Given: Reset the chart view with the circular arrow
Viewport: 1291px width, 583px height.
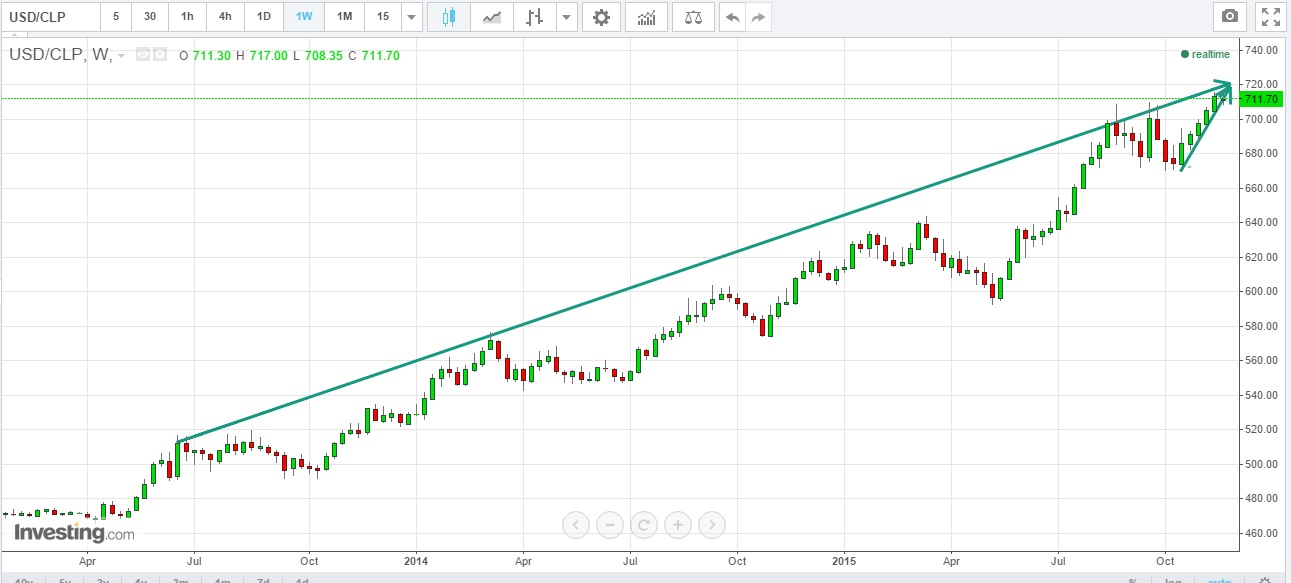Looking at the screenshot, I should point(644,524).
